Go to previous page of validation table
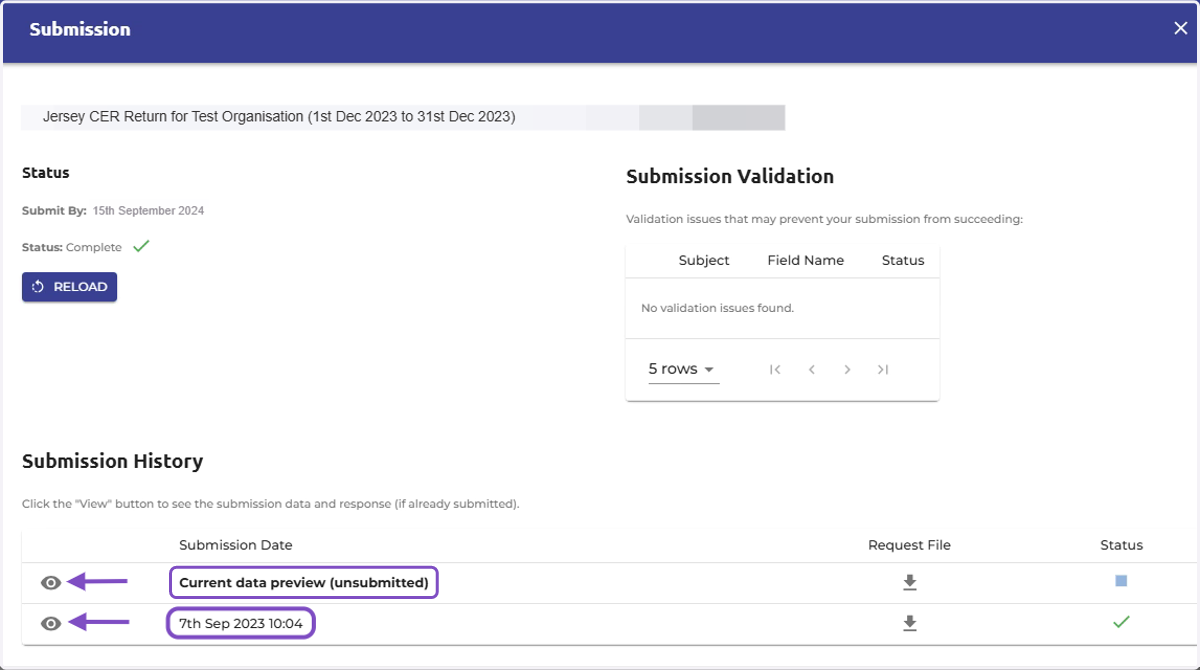The image size is (1200, 670). point(812,370)
